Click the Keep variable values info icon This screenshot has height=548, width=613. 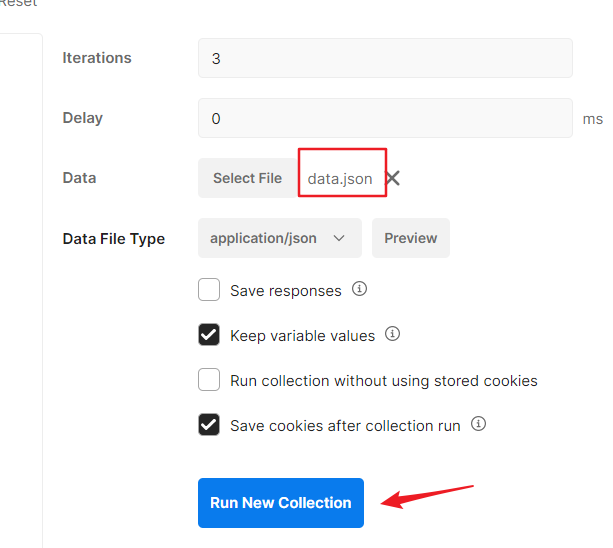393,334
